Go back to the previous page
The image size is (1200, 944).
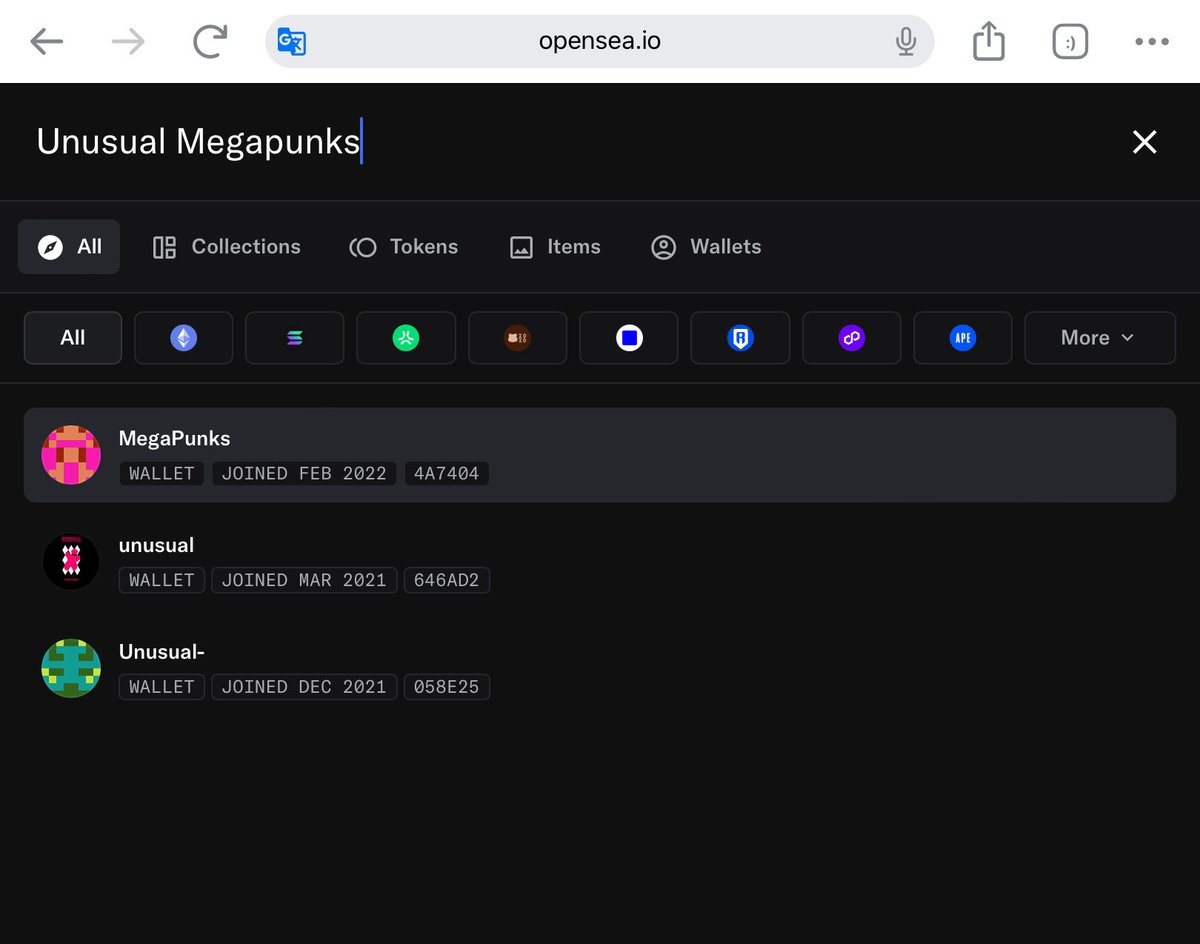47,41
